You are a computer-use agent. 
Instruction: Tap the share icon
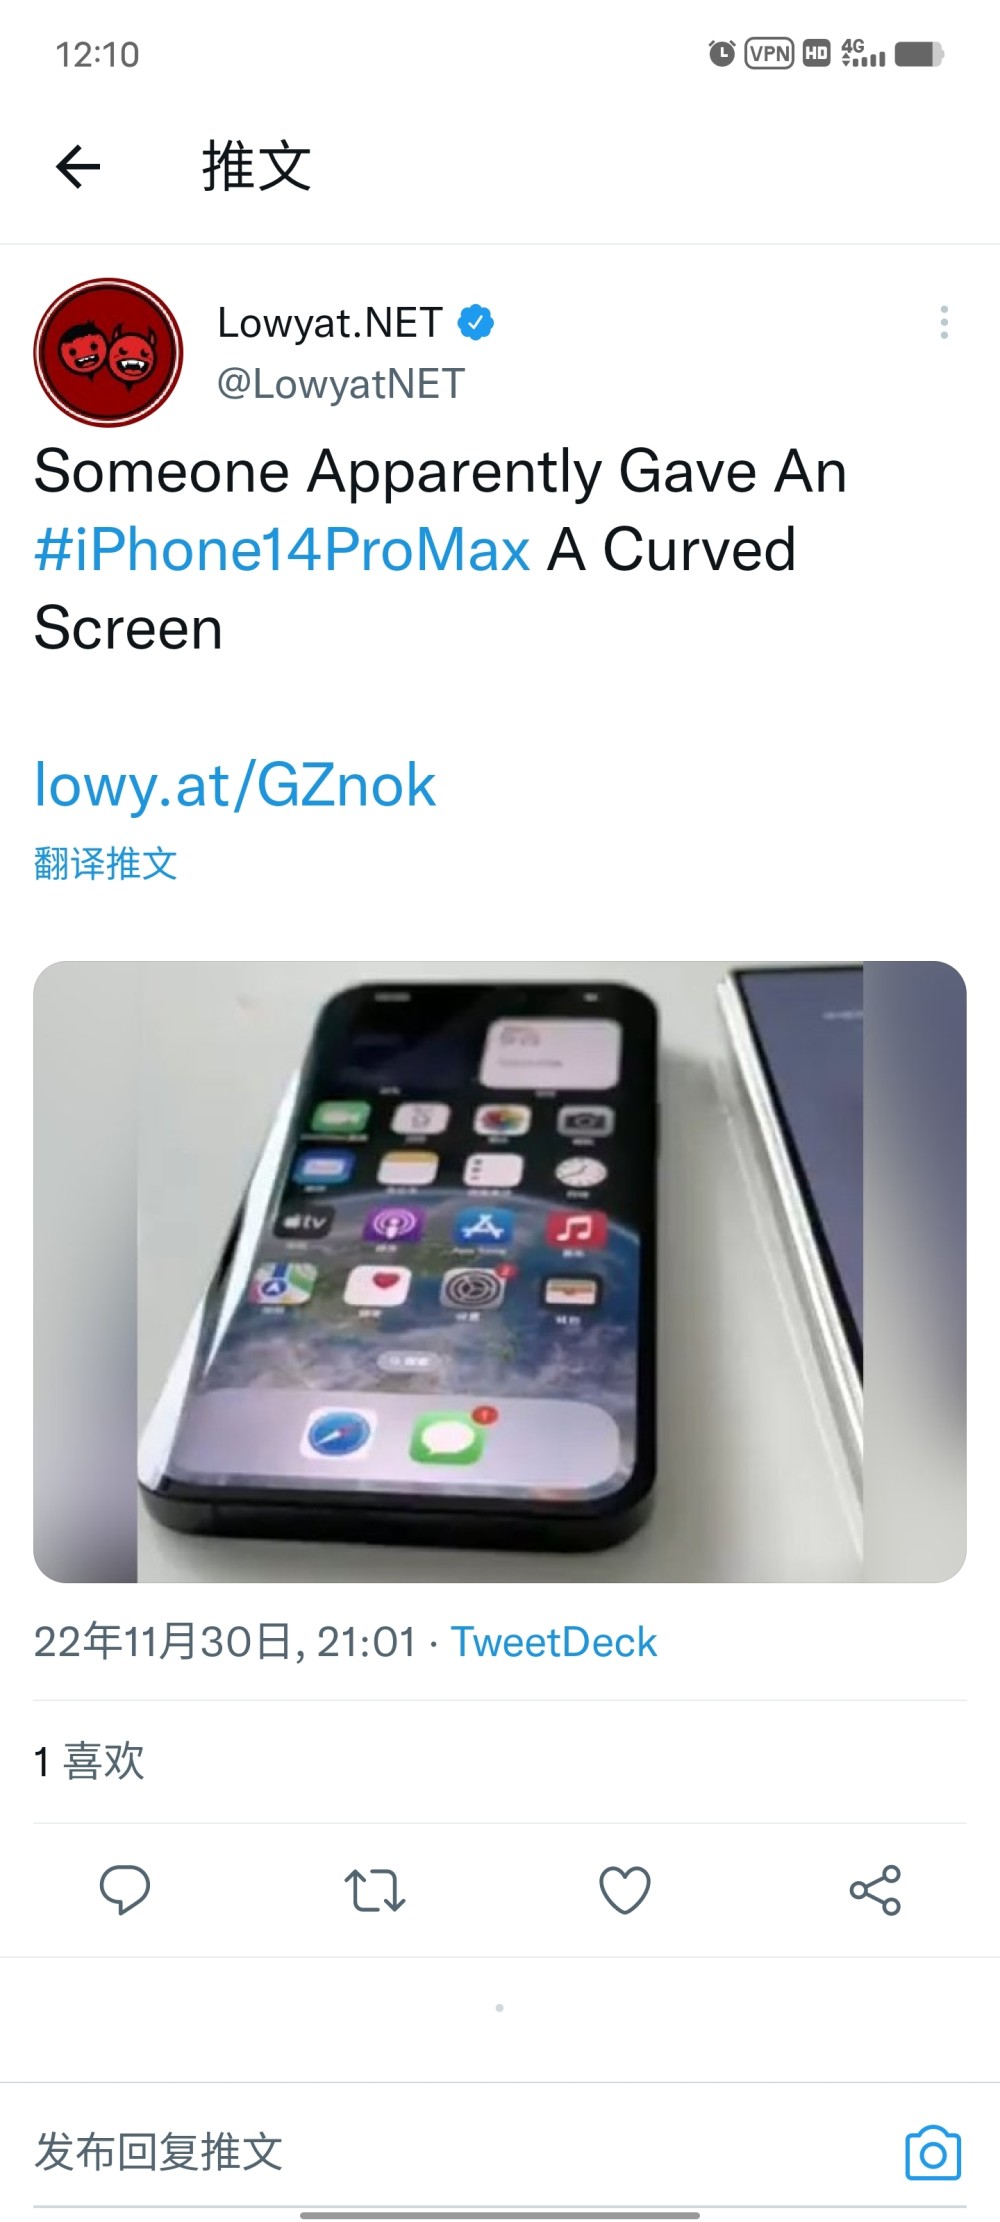coord(875,1890)
